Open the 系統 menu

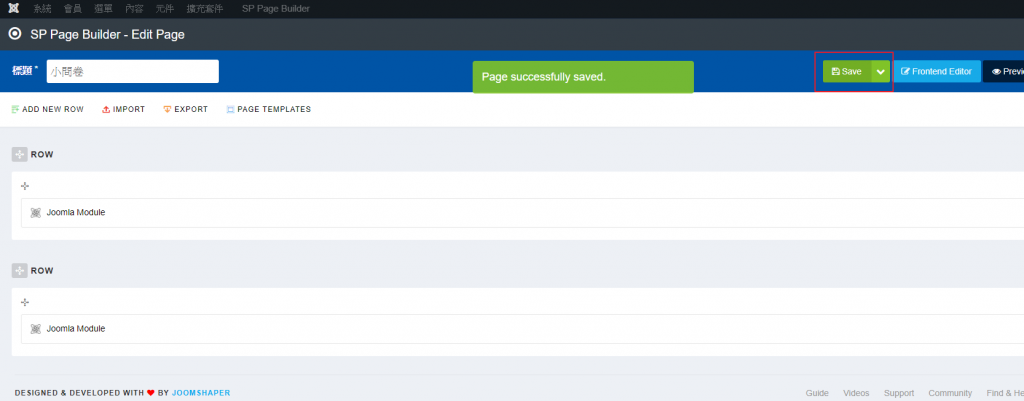pos(43,8)
